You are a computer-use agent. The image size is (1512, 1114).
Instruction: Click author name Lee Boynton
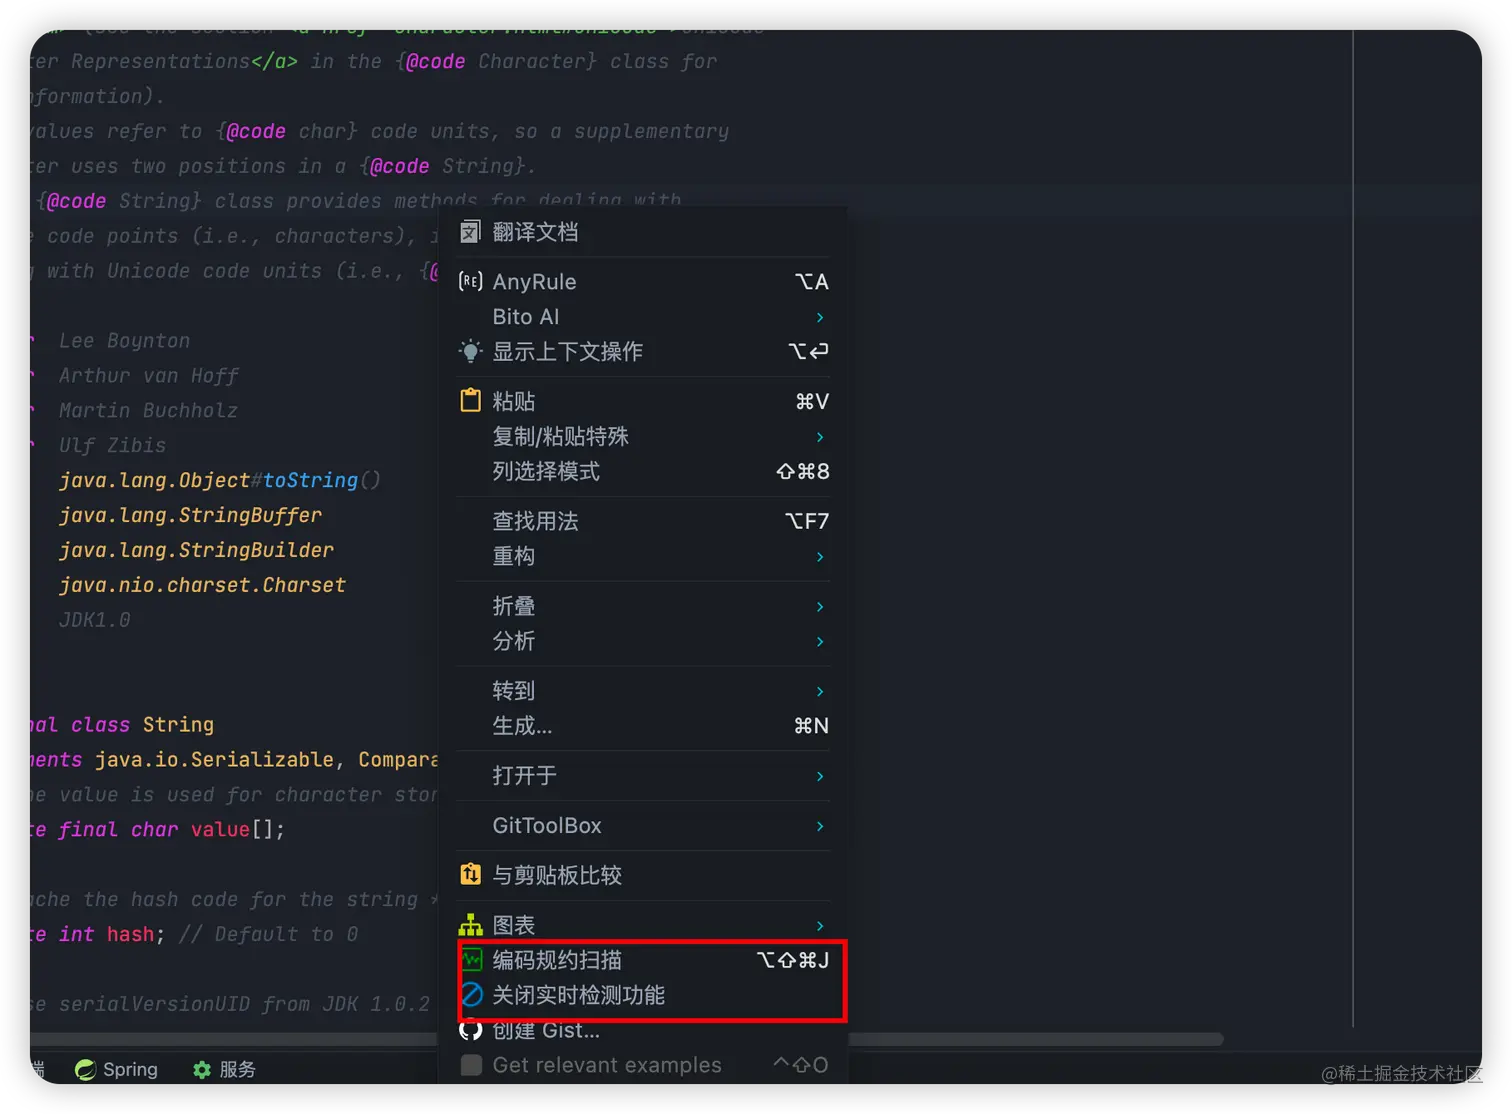click(x=124, y=340)
